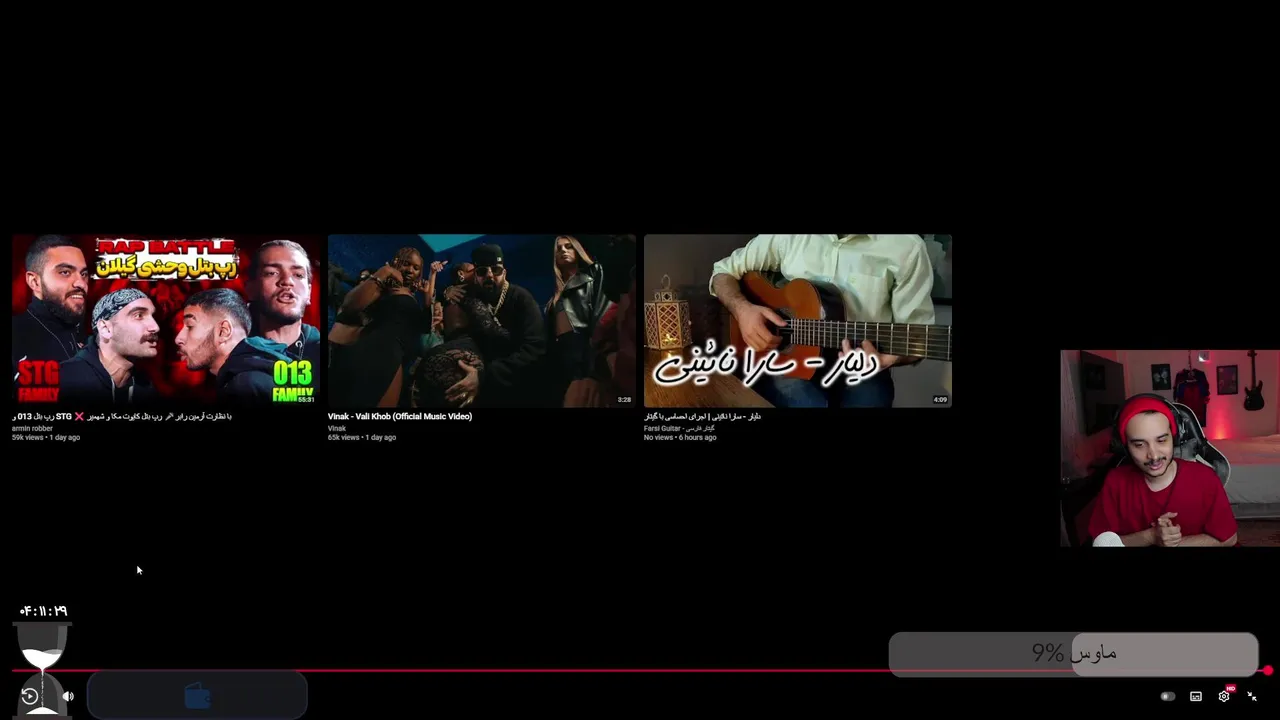Click the 3:28 duration badge on Vinak video
The width and height of the screenshot is (1280, 720).
pyautogui.click(x=624, y=399)
